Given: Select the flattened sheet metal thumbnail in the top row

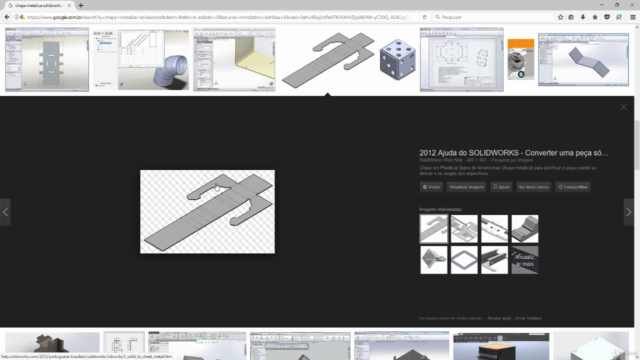Looking at the screenshot, I should [x=328, y=60].
